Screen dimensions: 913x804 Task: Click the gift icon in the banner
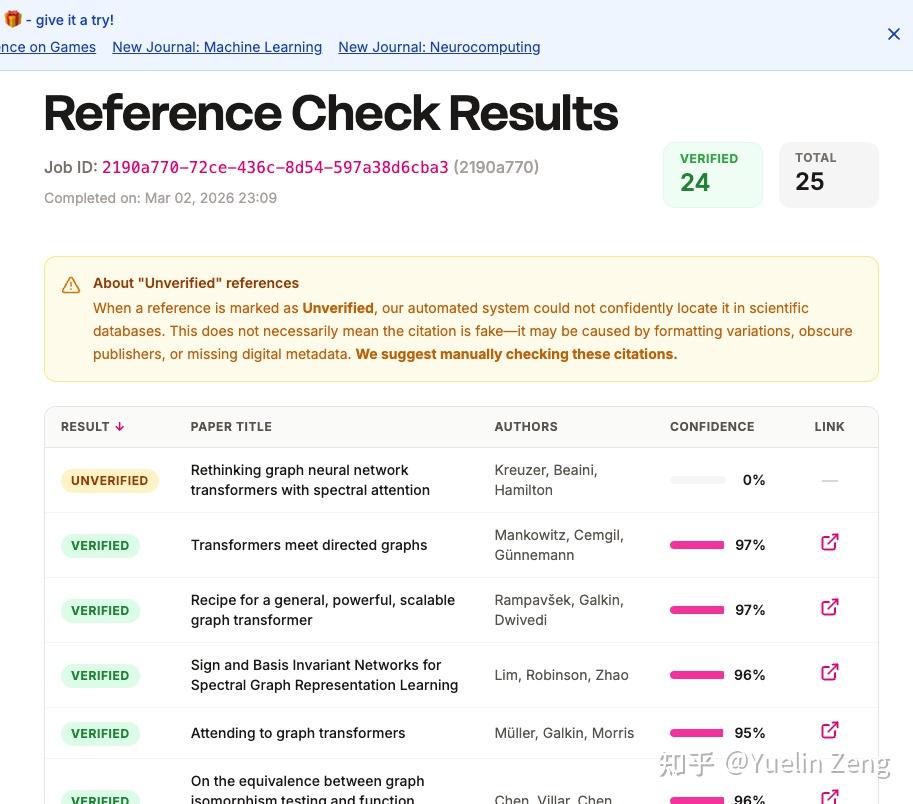point(12,19)
